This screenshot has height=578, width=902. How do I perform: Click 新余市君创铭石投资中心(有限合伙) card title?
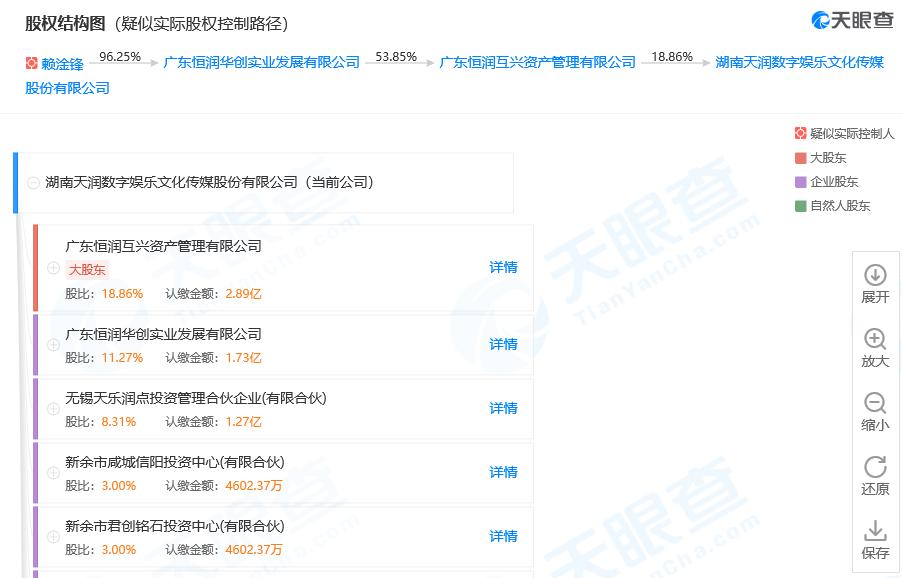tap(175, 526)
